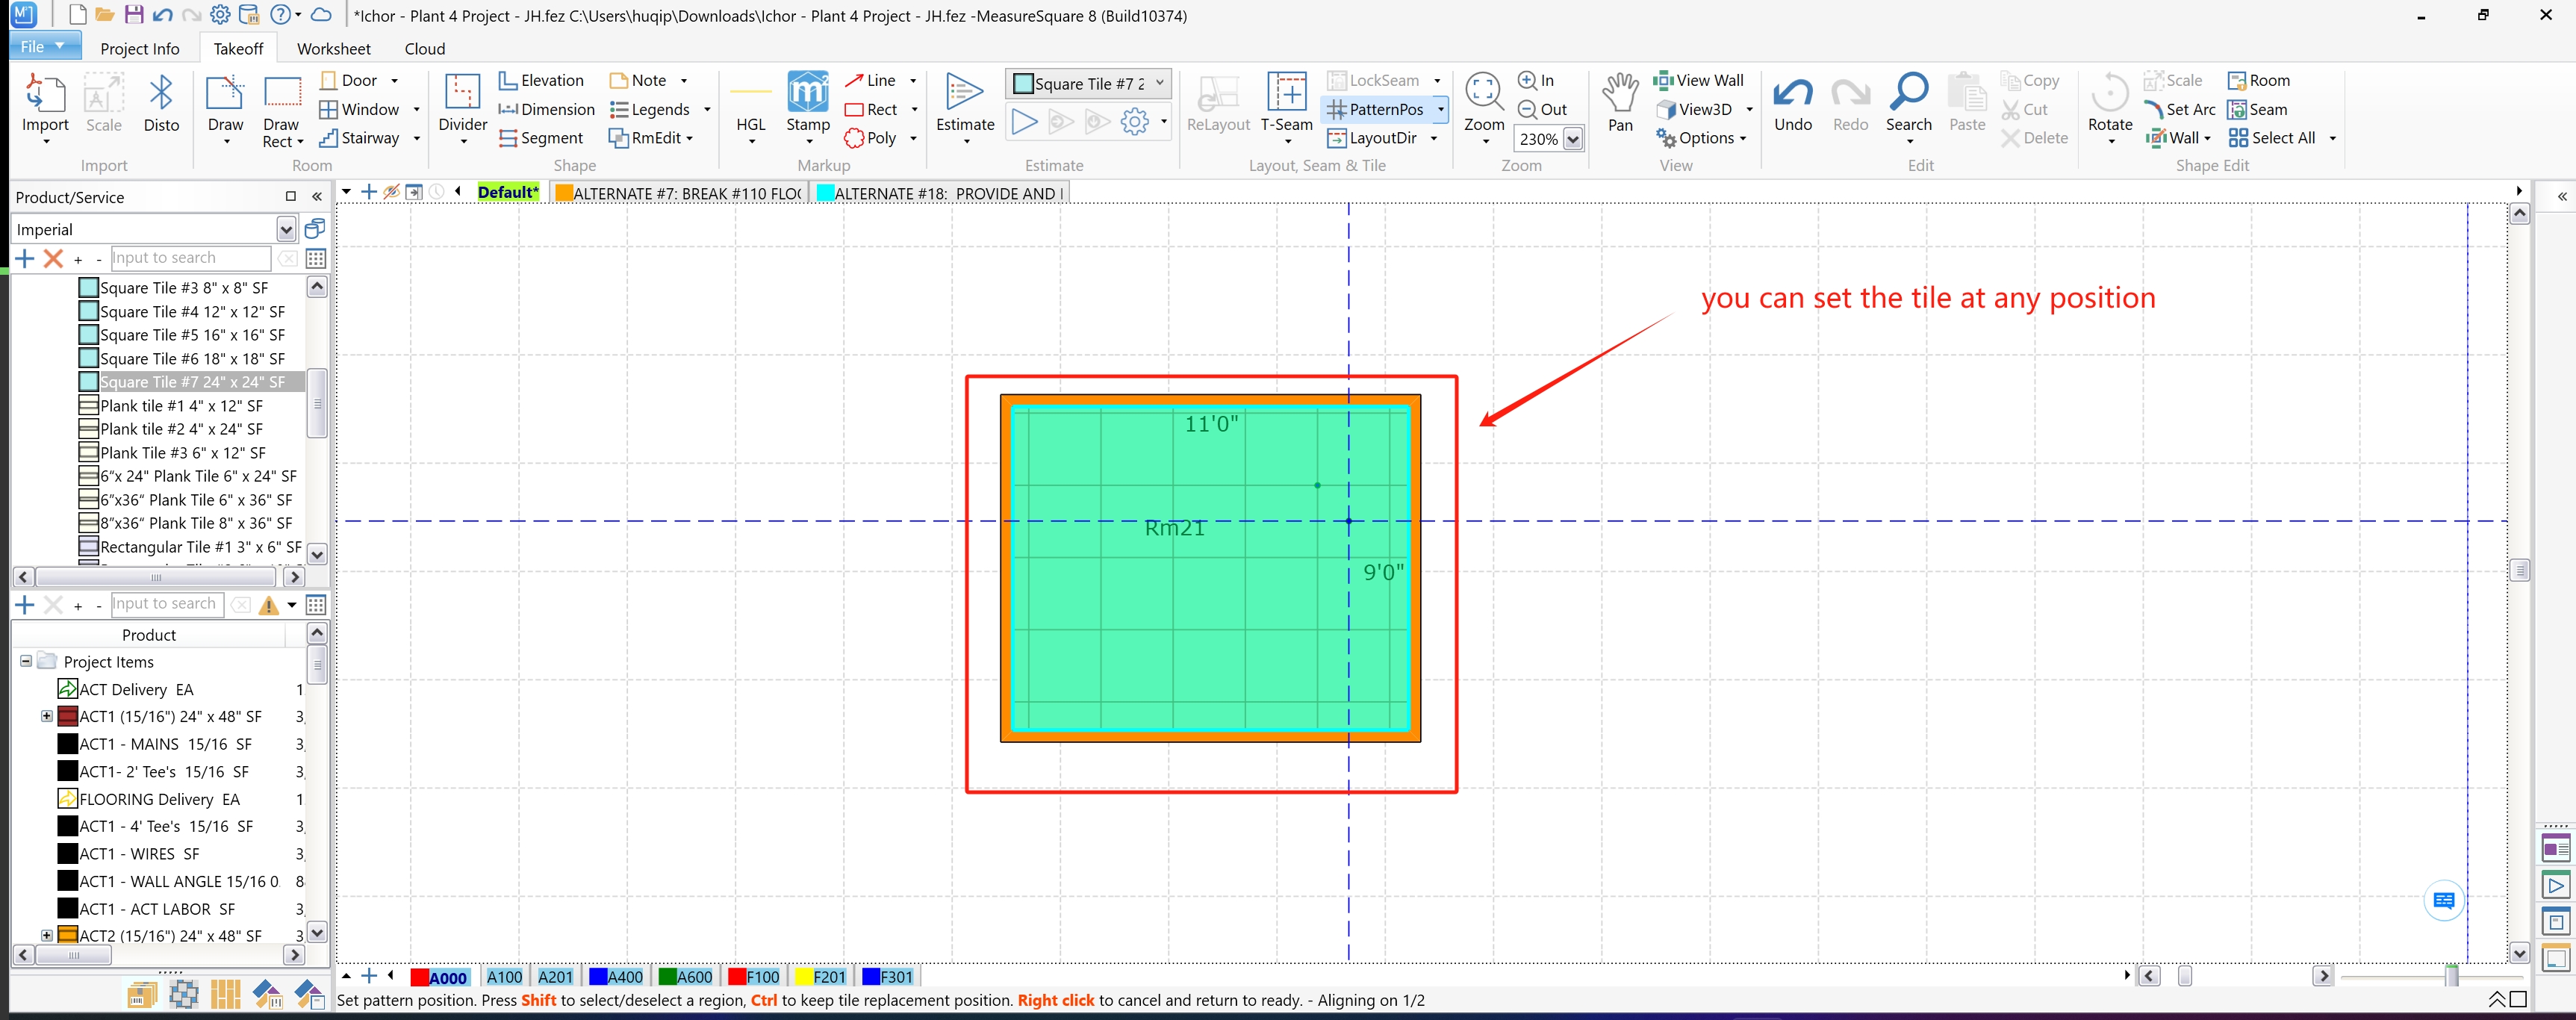
Task: Click the Select All button
Action: pyautogui.click(x=2272, y=138)
